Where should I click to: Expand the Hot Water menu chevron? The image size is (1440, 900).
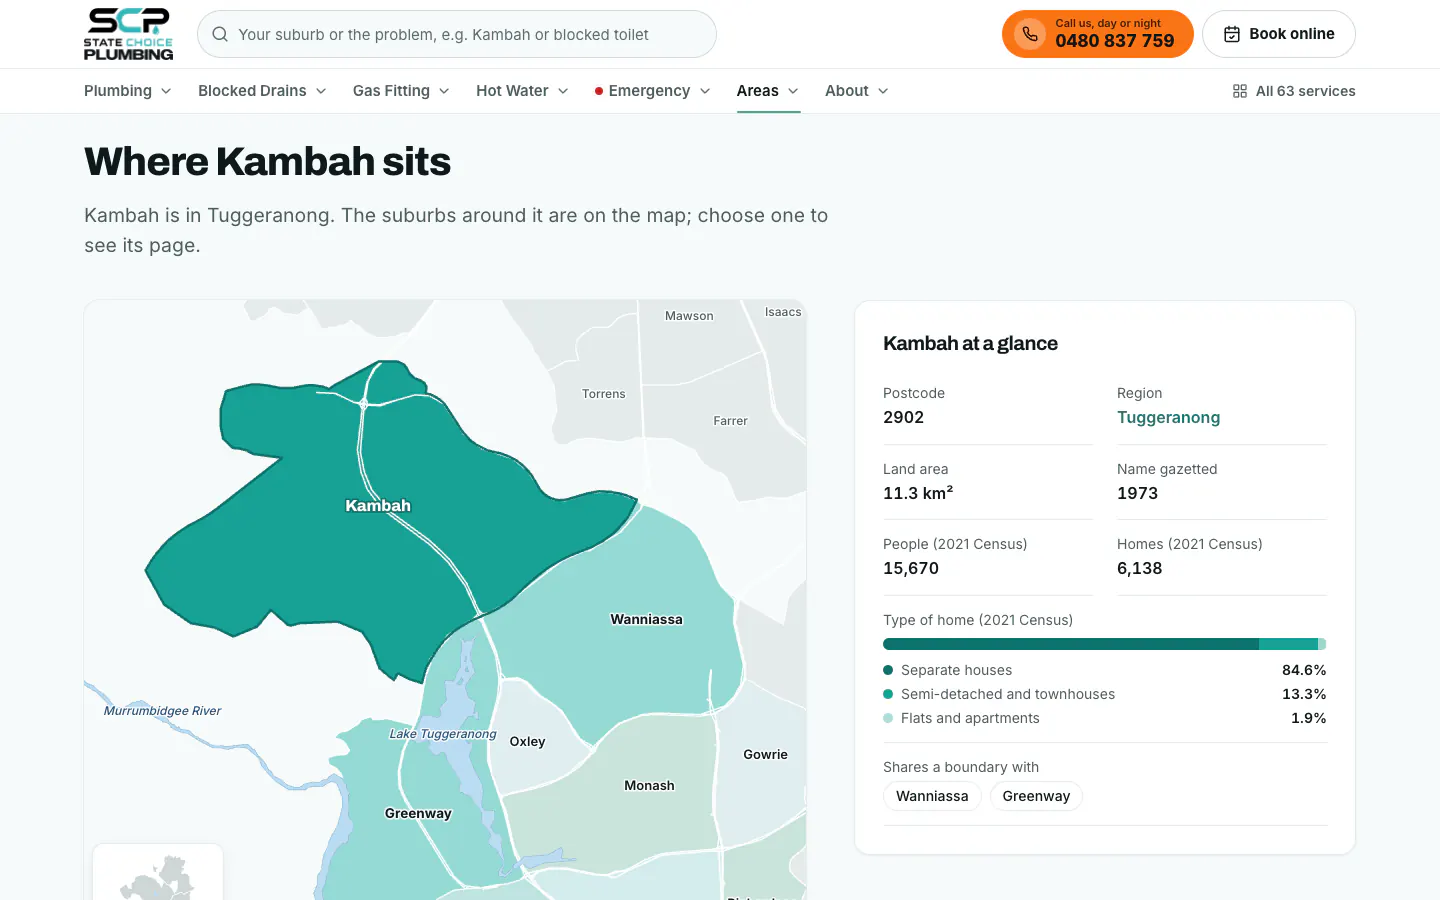pos(563,91)
